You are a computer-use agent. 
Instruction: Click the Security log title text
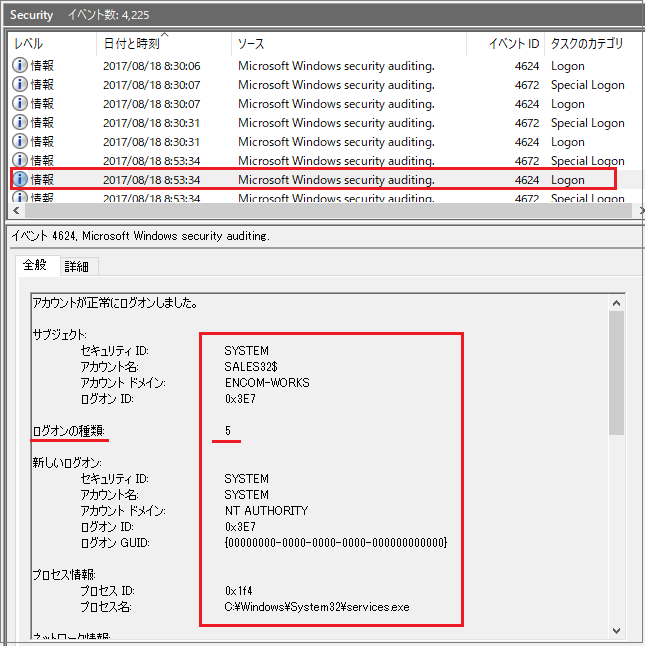[x=32, y=15]
